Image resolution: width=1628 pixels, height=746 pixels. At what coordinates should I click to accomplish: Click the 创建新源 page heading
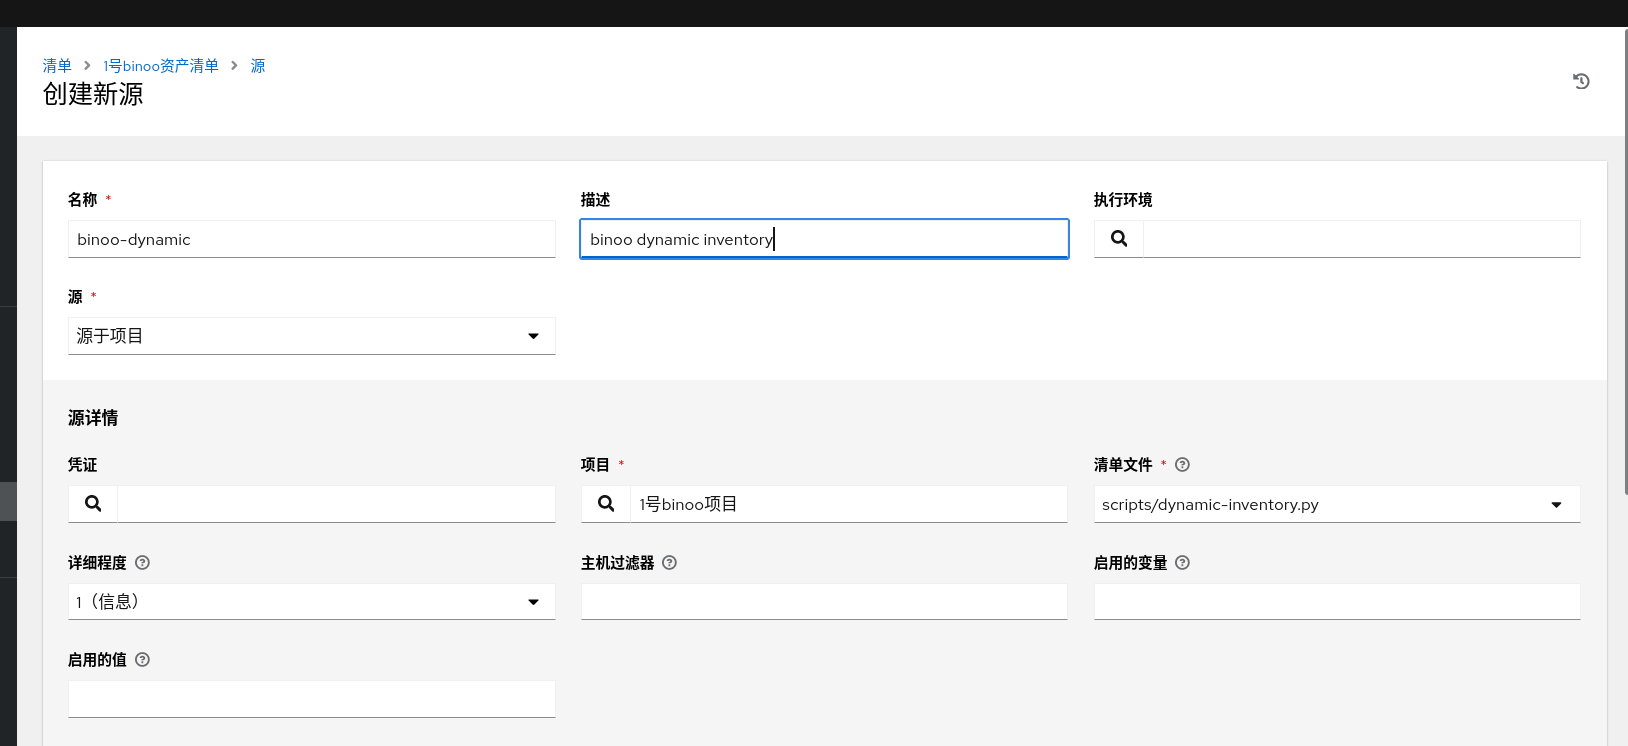coord(93,94)
